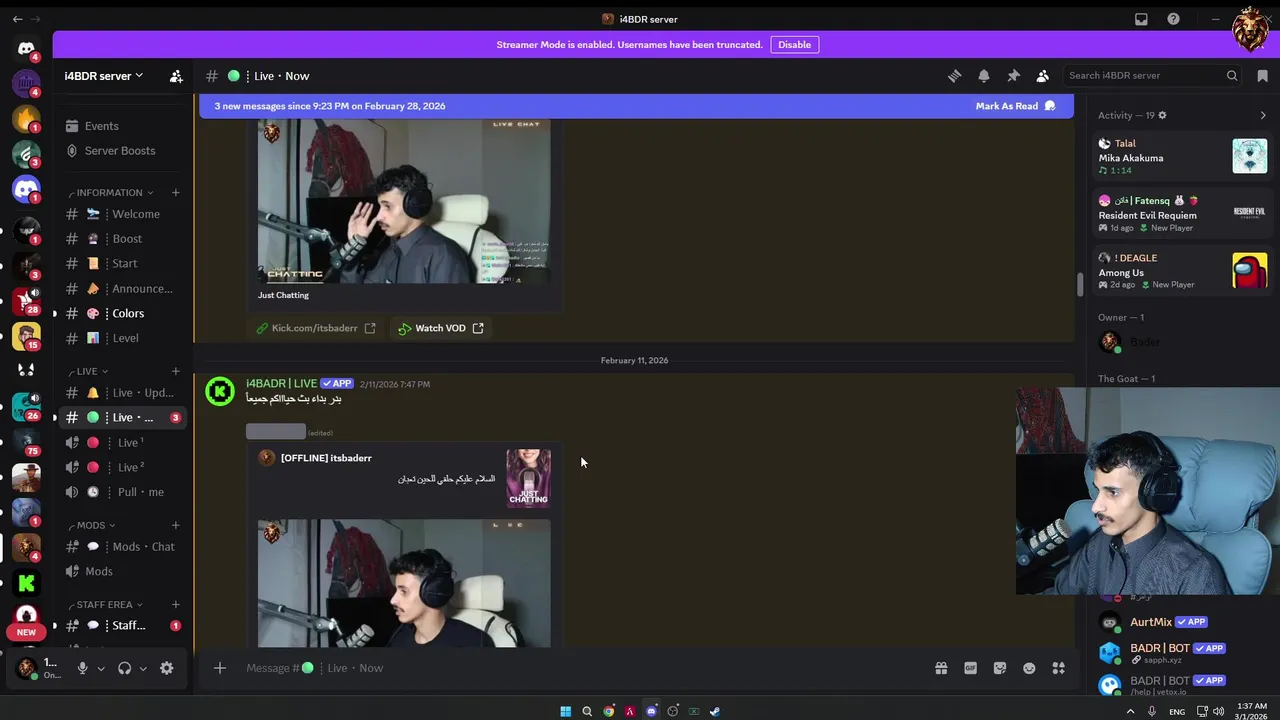This screenshot has height=720, width=1280.
Task: Open the Activity settings gear icon
Action: click(x=1162, y=115)
